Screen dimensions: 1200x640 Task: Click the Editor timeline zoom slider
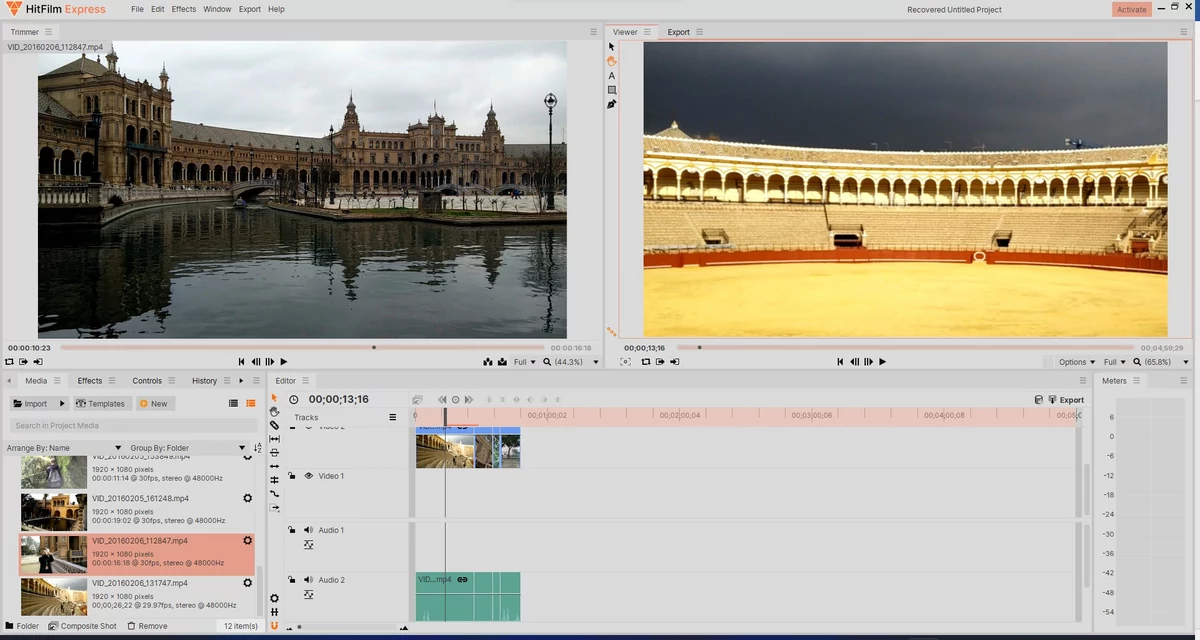pyautogui.click(x=345, y=628)
